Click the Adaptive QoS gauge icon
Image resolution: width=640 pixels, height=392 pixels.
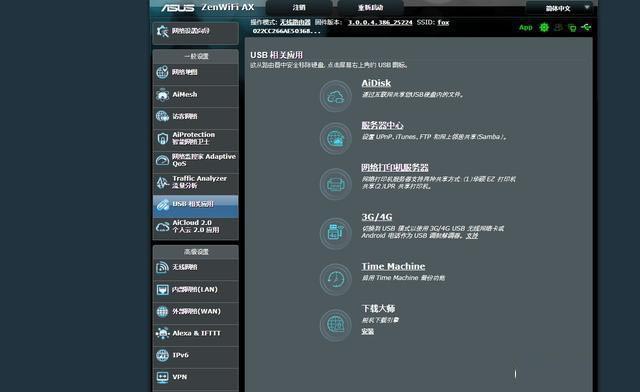click(x=162, y=160)
